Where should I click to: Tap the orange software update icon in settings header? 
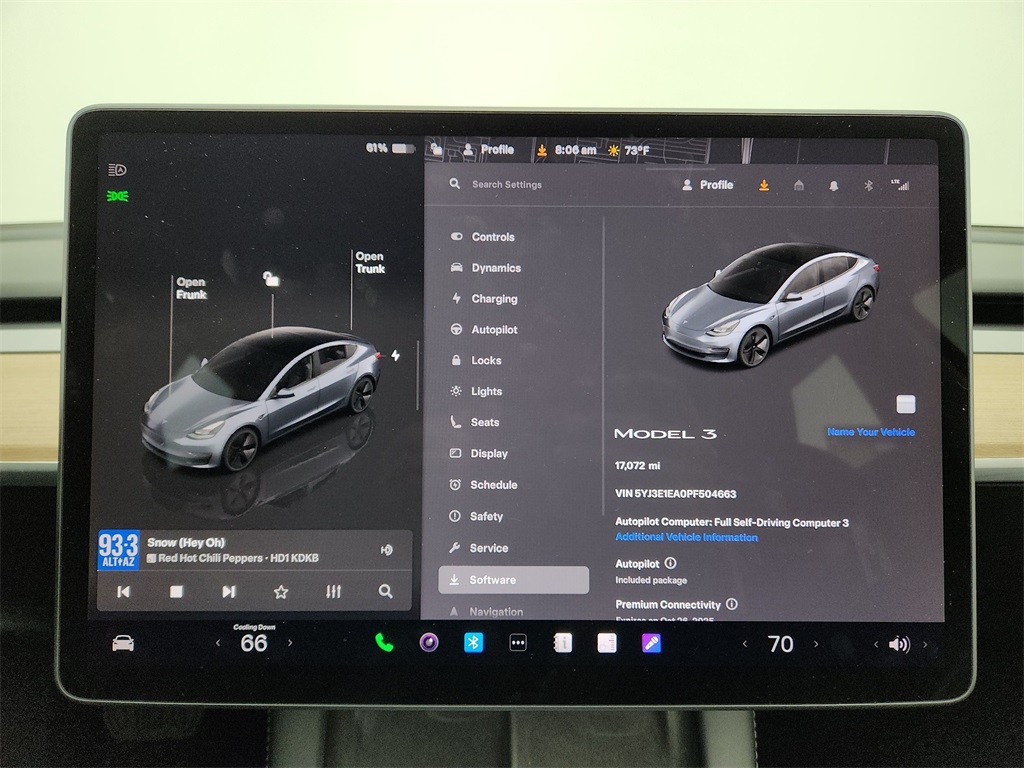point(763,185)
